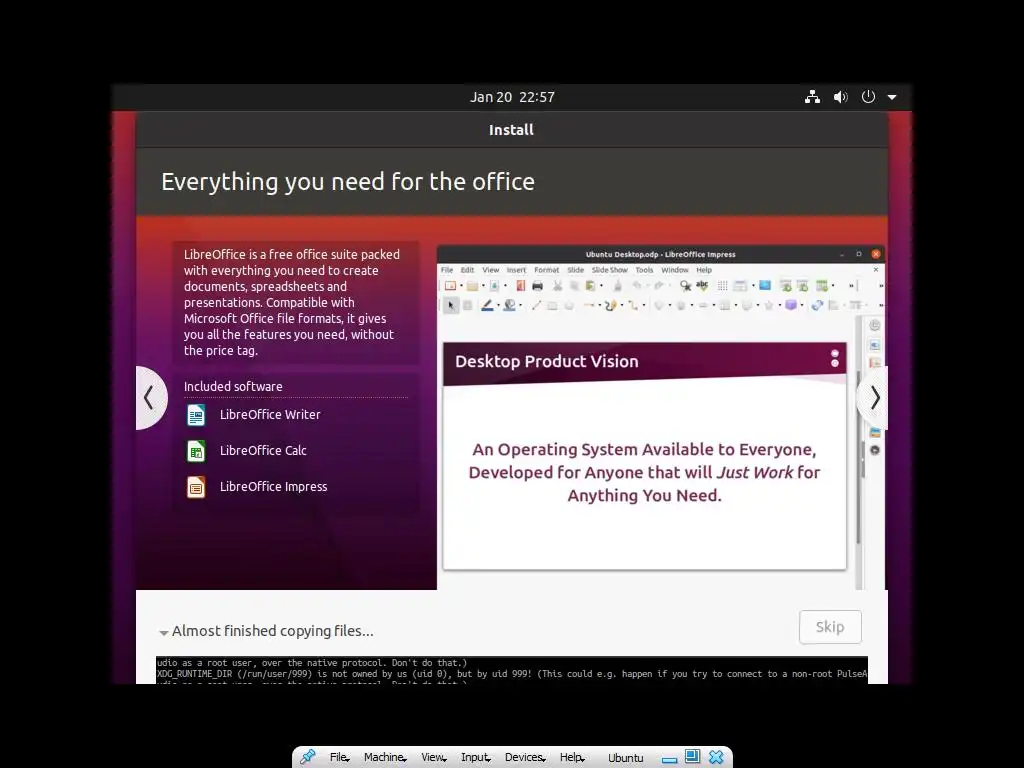Minimize the VM via mini toolbar icon
The height and width of the screenshot is (768, 1024).
pos(669,760)
